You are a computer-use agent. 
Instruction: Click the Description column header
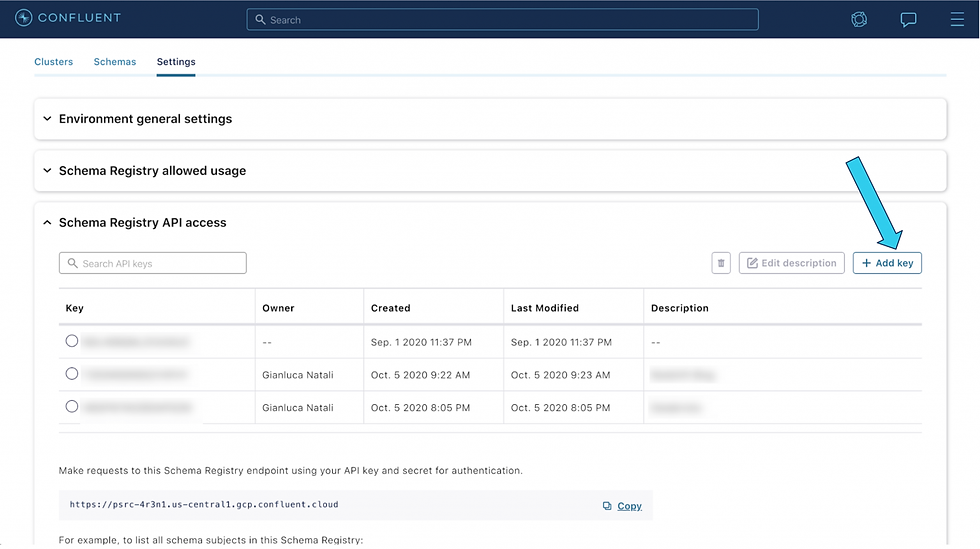coord(680,308)
